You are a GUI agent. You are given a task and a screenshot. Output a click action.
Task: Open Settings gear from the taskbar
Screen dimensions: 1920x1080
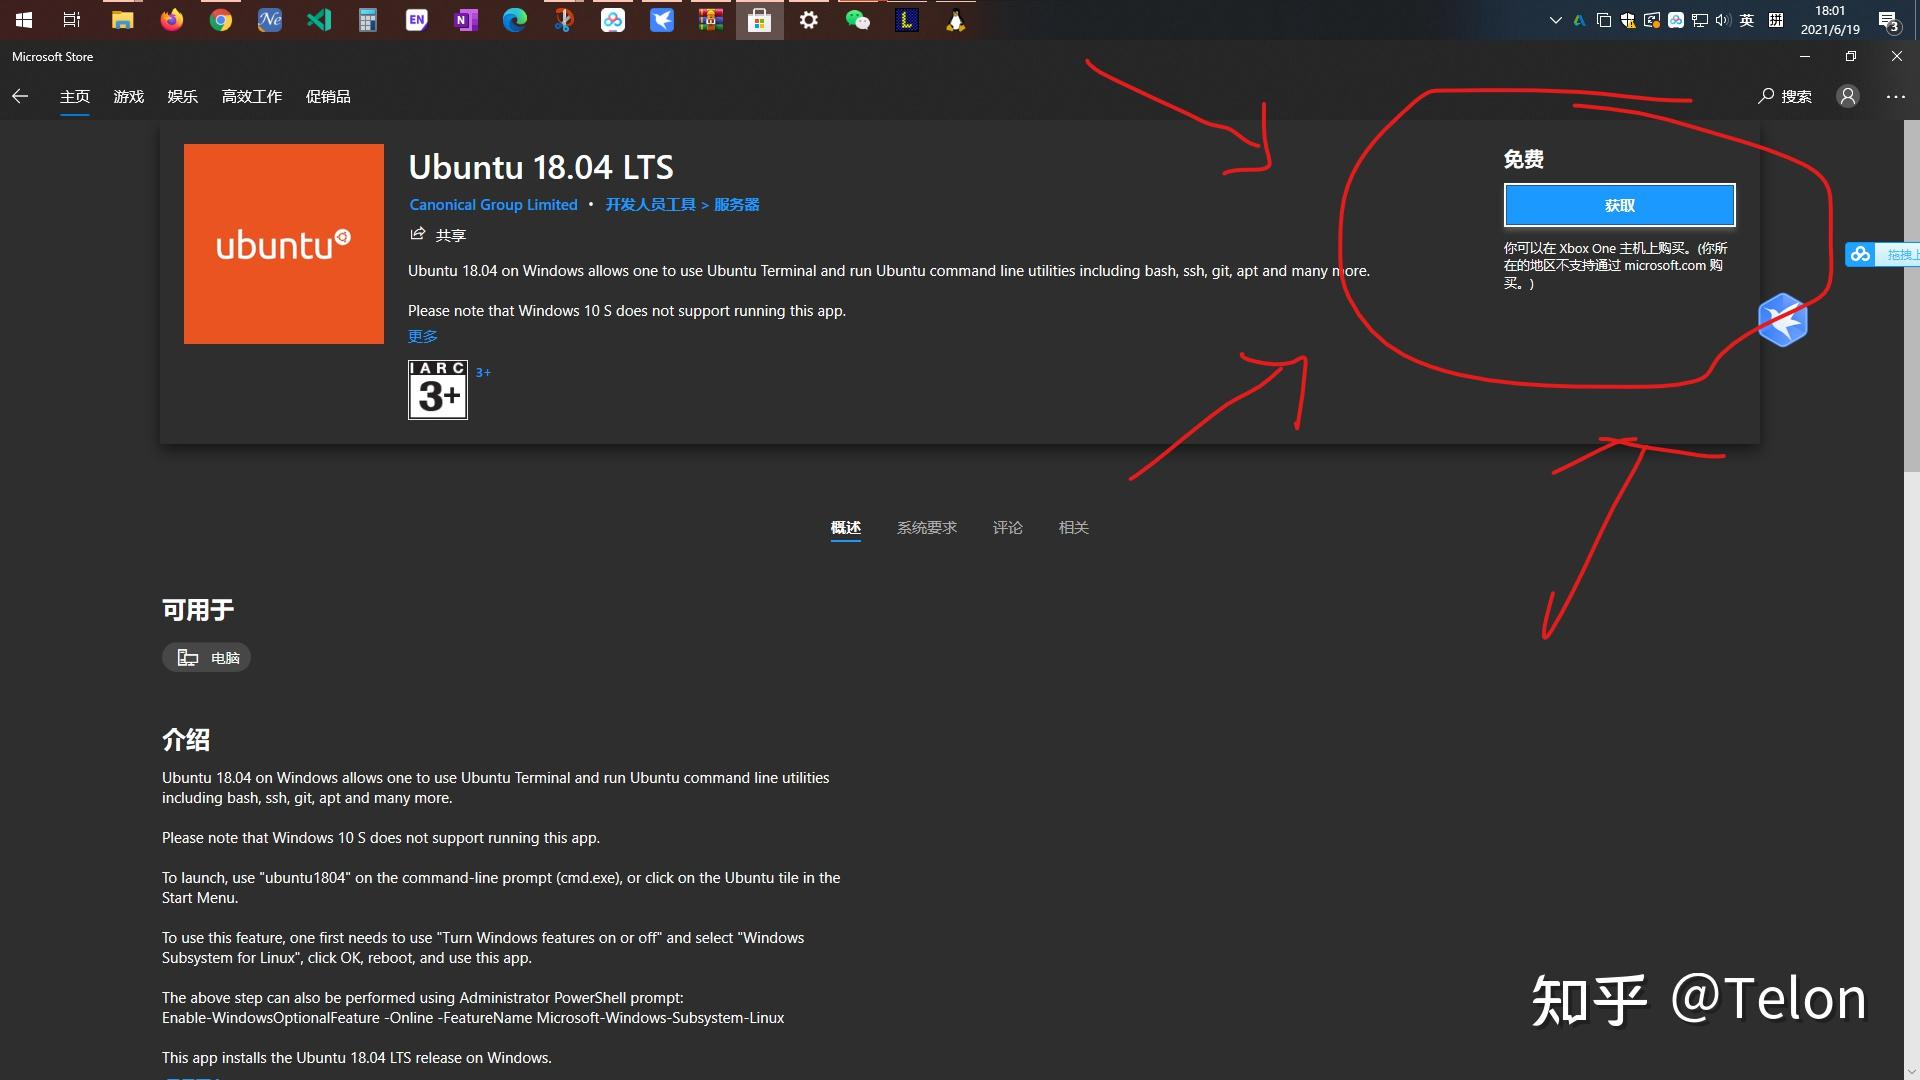point(809,20)
